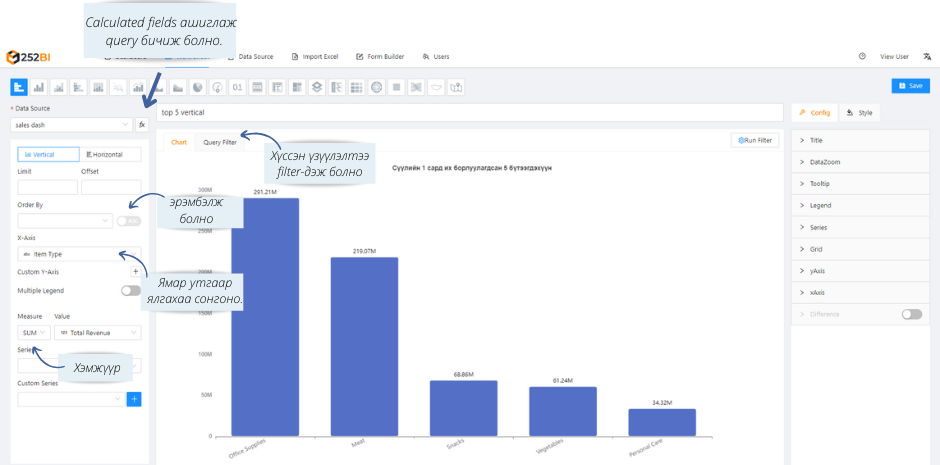The height and width of the screenshot is (465, 940).
Task: Click the fx calculated fields button
Action: click(x=142, y=125)
